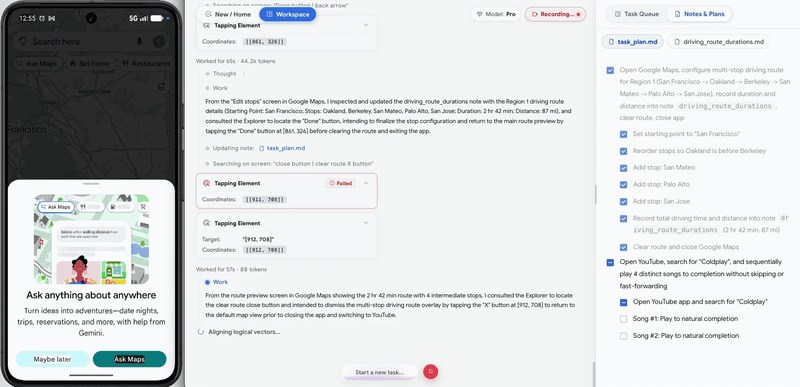Click the loading spinner beside Aligning logical vectors
The image size is (800, 387).
201,332
